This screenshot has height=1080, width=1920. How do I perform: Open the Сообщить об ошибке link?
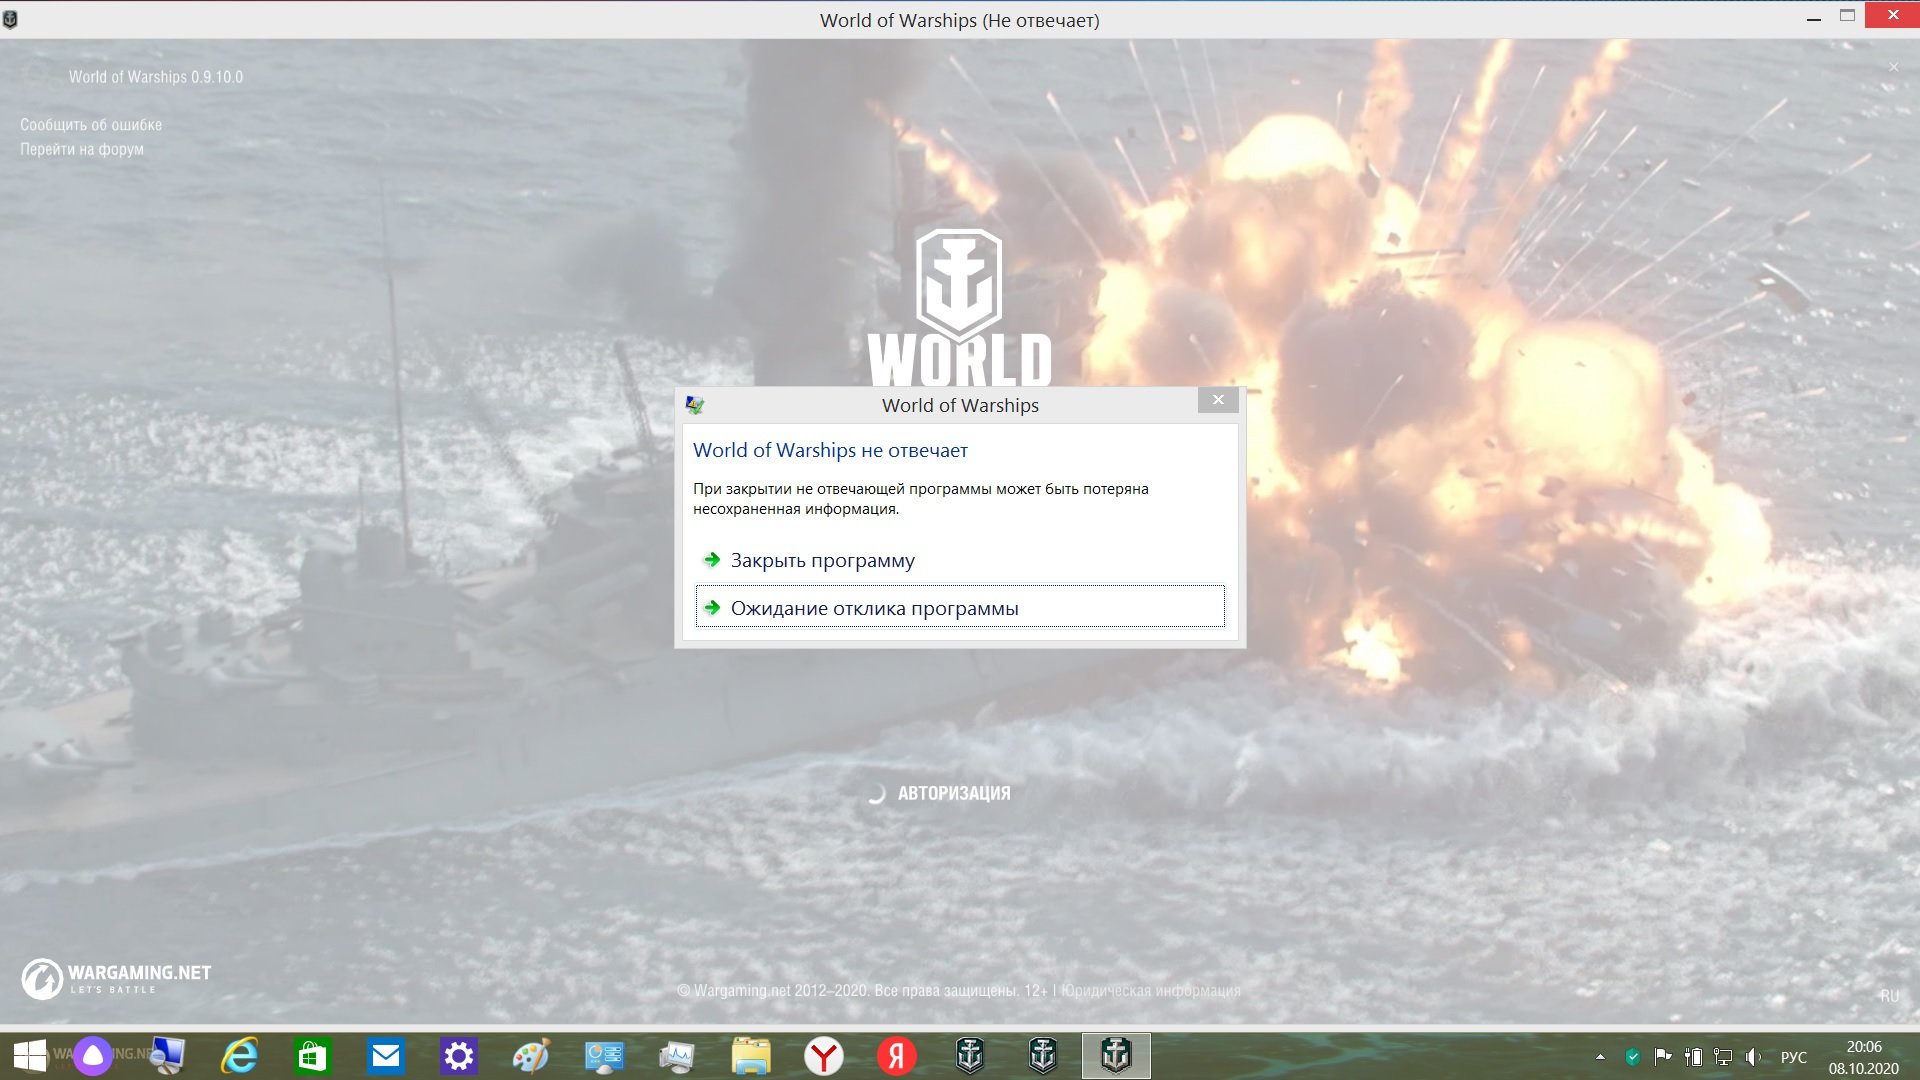click(91, 125)
